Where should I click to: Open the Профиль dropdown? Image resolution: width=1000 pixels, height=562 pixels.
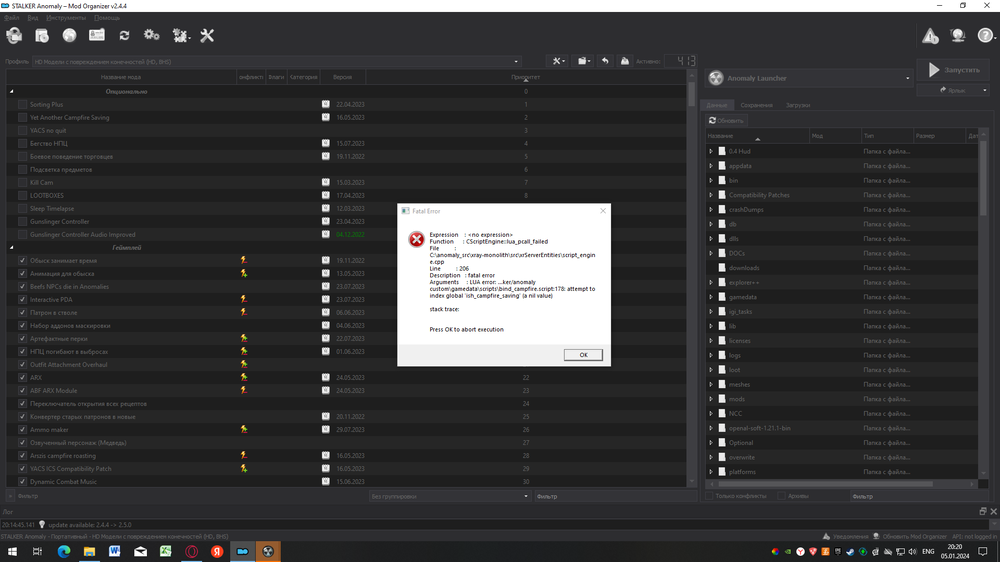(x=276, y=62)
